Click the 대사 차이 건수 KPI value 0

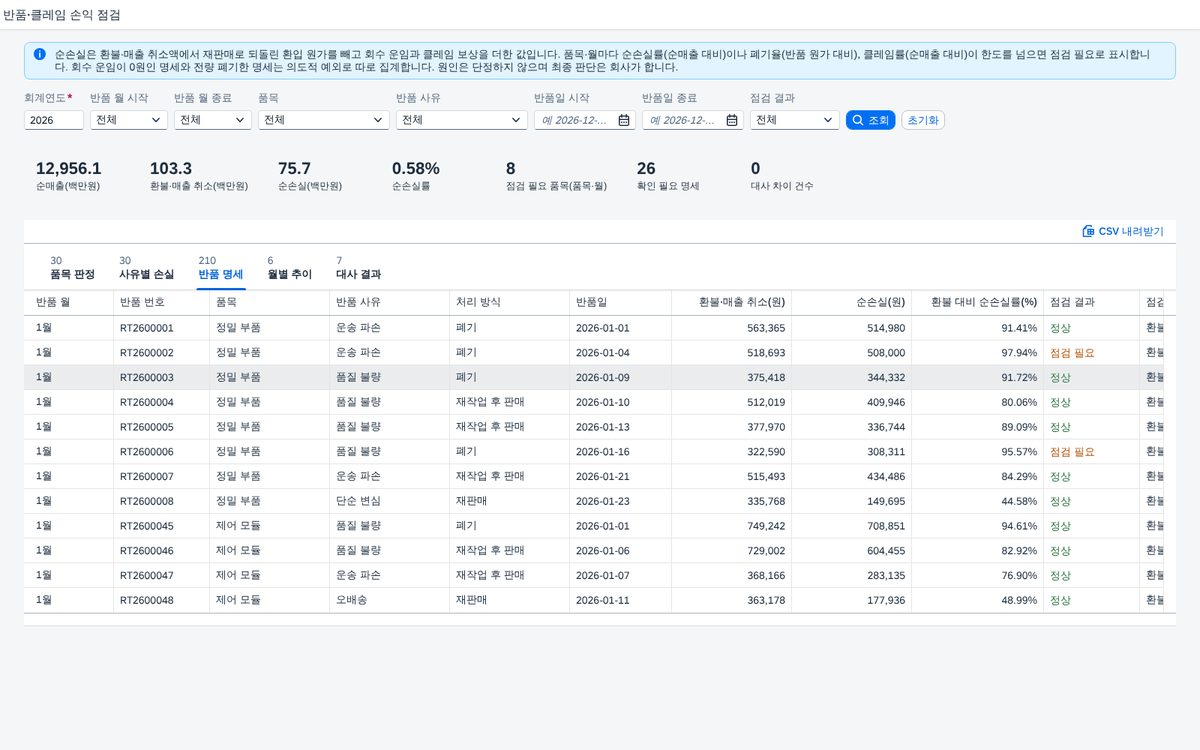tap(755, 169)
